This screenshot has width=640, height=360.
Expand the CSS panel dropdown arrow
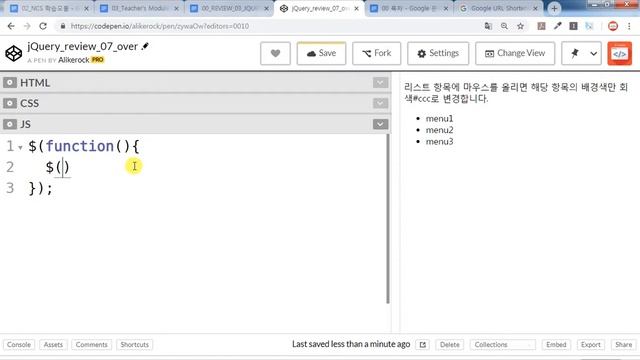[x=380, y=103]
